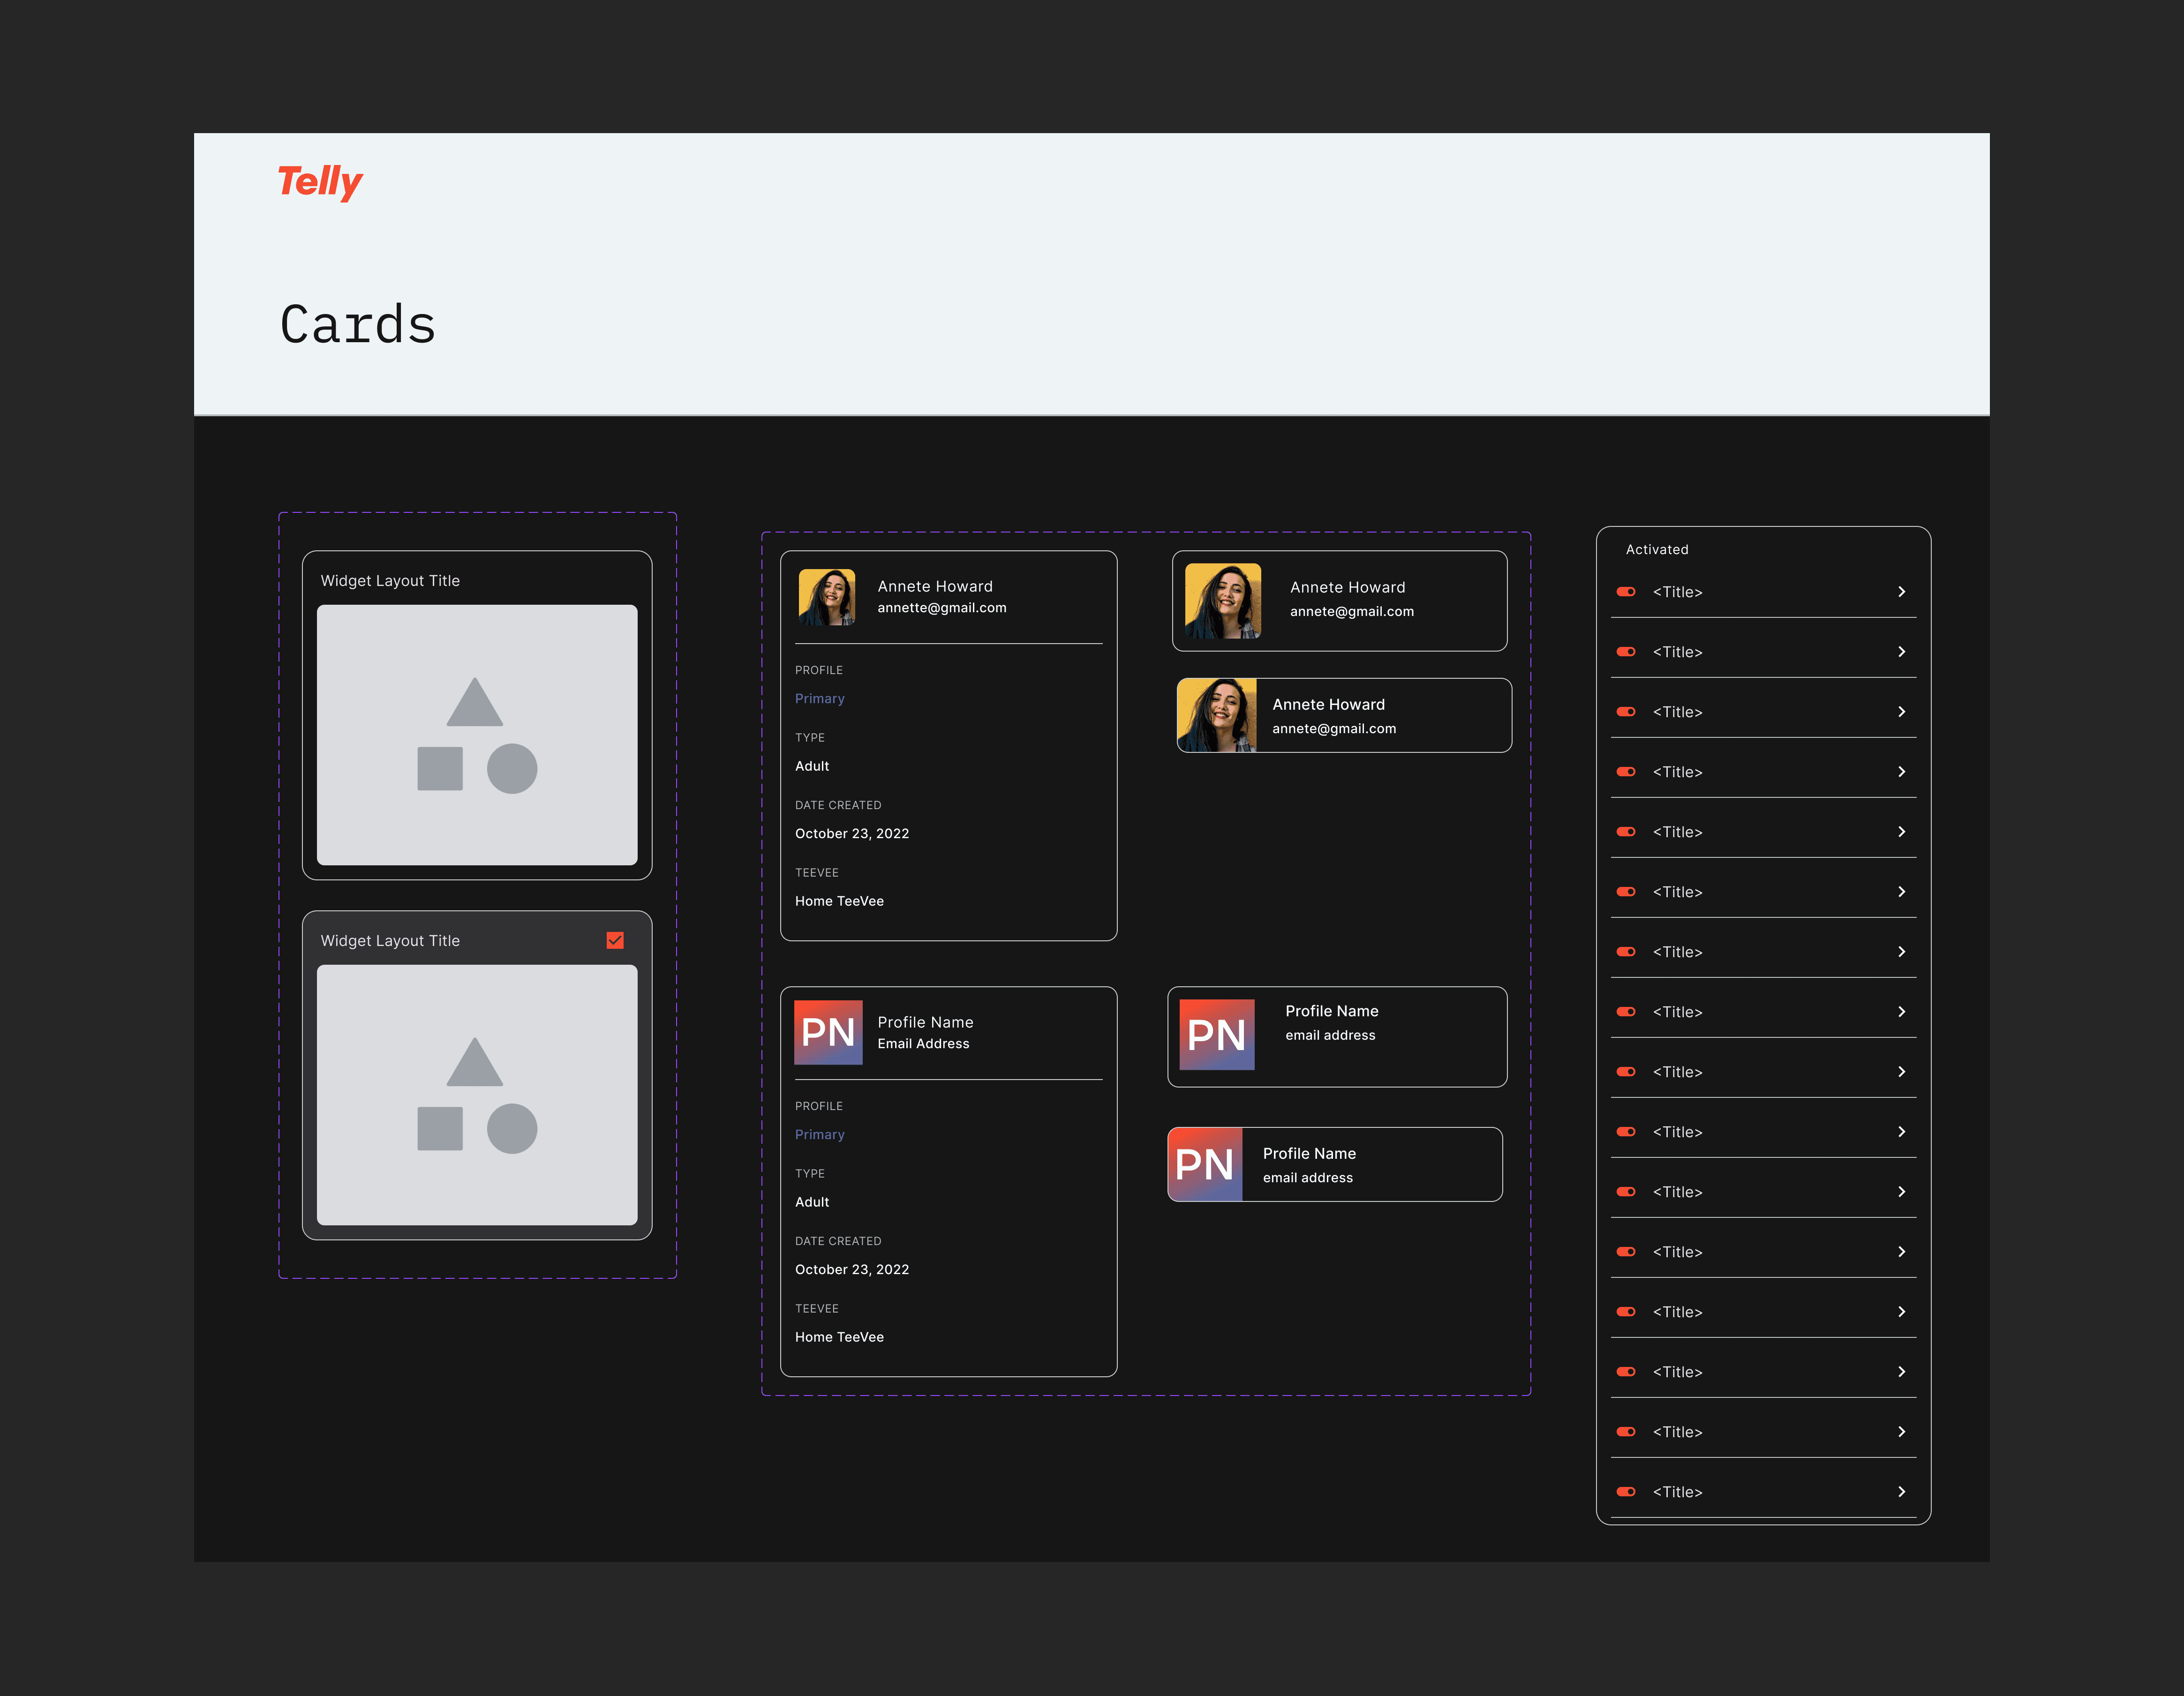Image resolution: width=2184 pixels, height=1696 pixels.
Task: Click the Primary link in Profile Name card
Action: pos(819,1134)
